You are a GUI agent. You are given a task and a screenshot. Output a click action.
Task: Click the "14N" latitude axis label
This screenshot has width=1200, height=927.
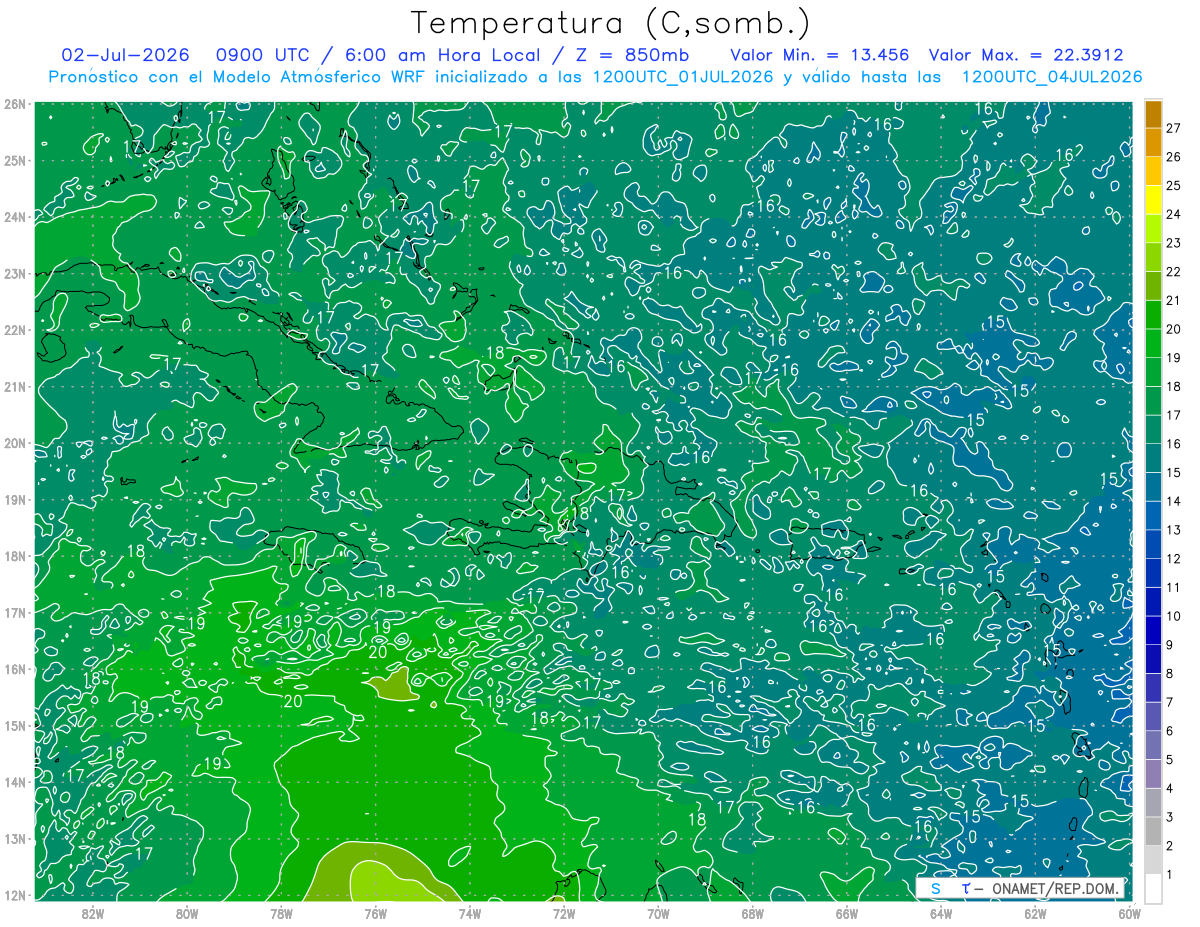(x=15, y=782)
